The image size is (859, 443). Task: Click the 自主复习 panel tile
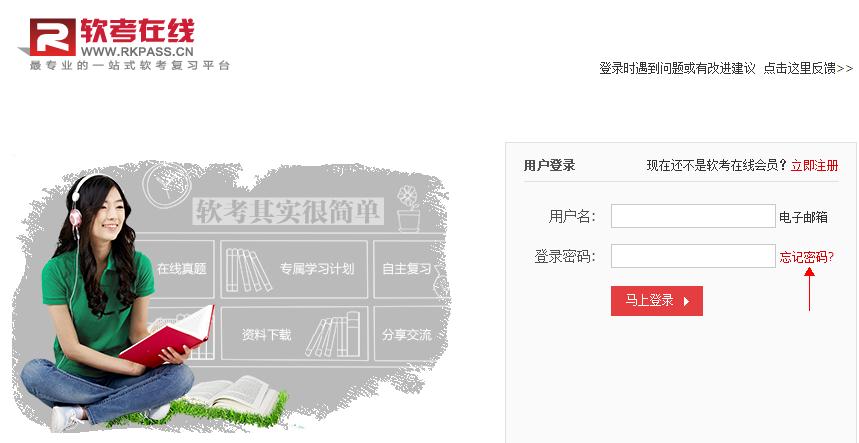[410, 269]
